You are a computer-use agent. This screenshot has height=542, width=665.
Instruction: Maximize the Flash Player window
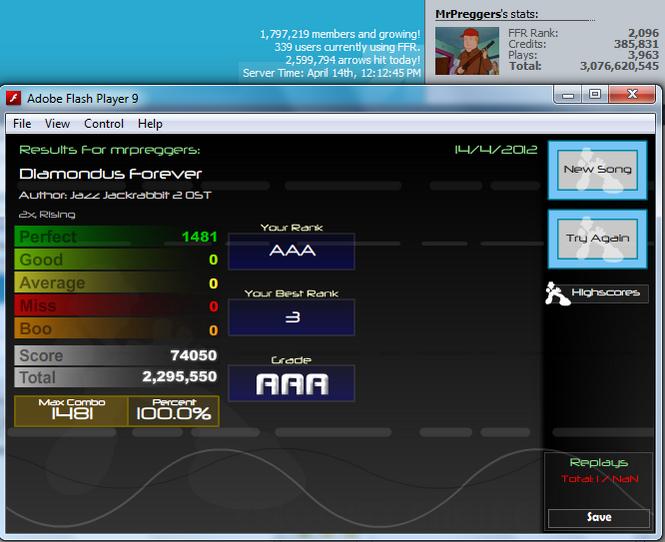click(x=595, y=95)
